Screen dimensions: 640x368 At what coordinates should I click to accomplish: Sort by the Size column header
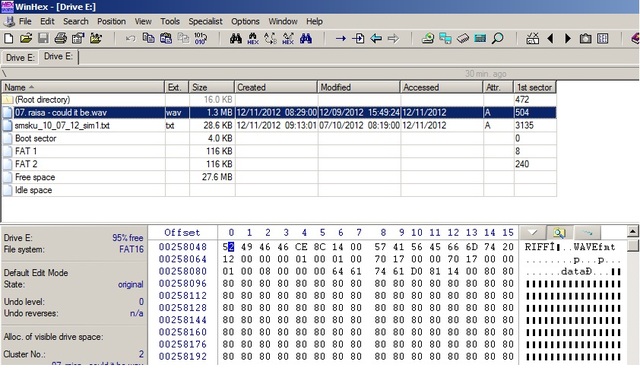click(x=211, y=87)
